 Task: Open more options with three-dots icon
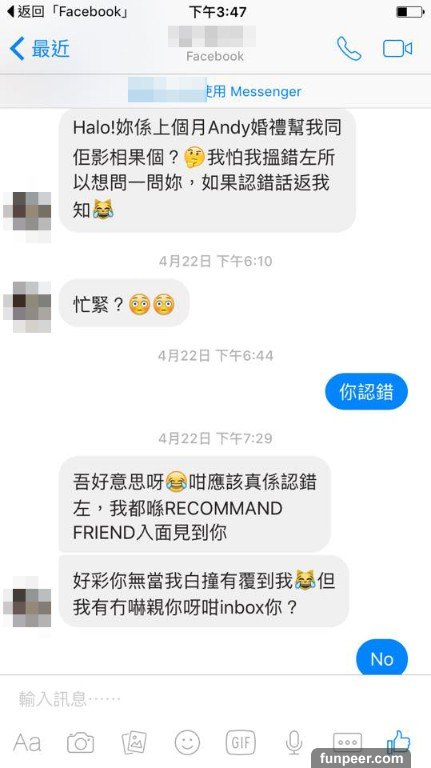347,742
